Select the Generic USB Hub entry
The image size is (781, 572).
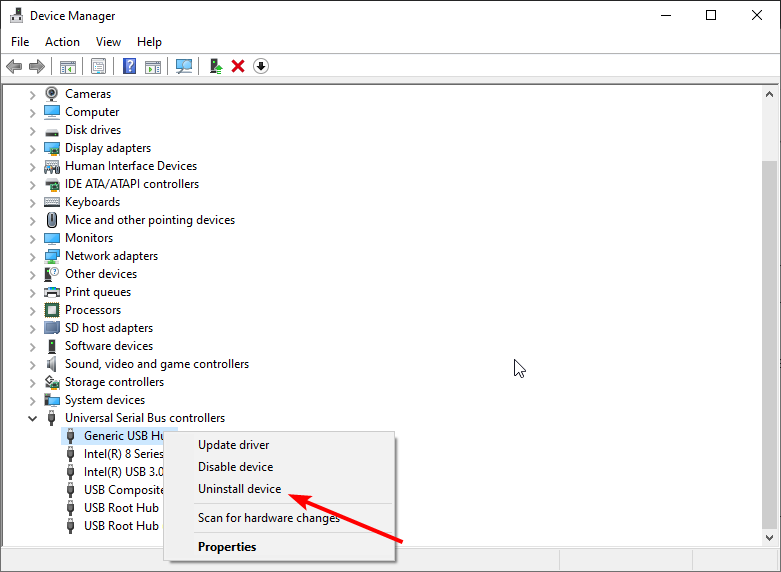[124, 436]
